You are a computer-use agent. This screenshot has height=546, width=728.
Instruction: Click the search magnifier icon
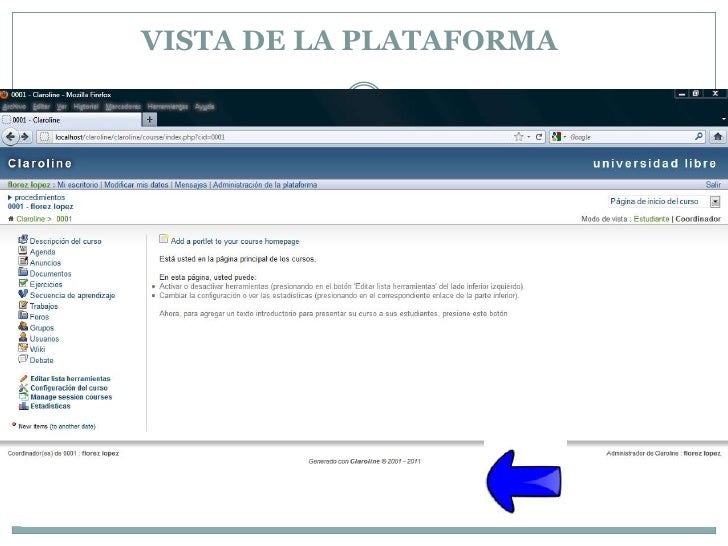[x=699, y=136]
